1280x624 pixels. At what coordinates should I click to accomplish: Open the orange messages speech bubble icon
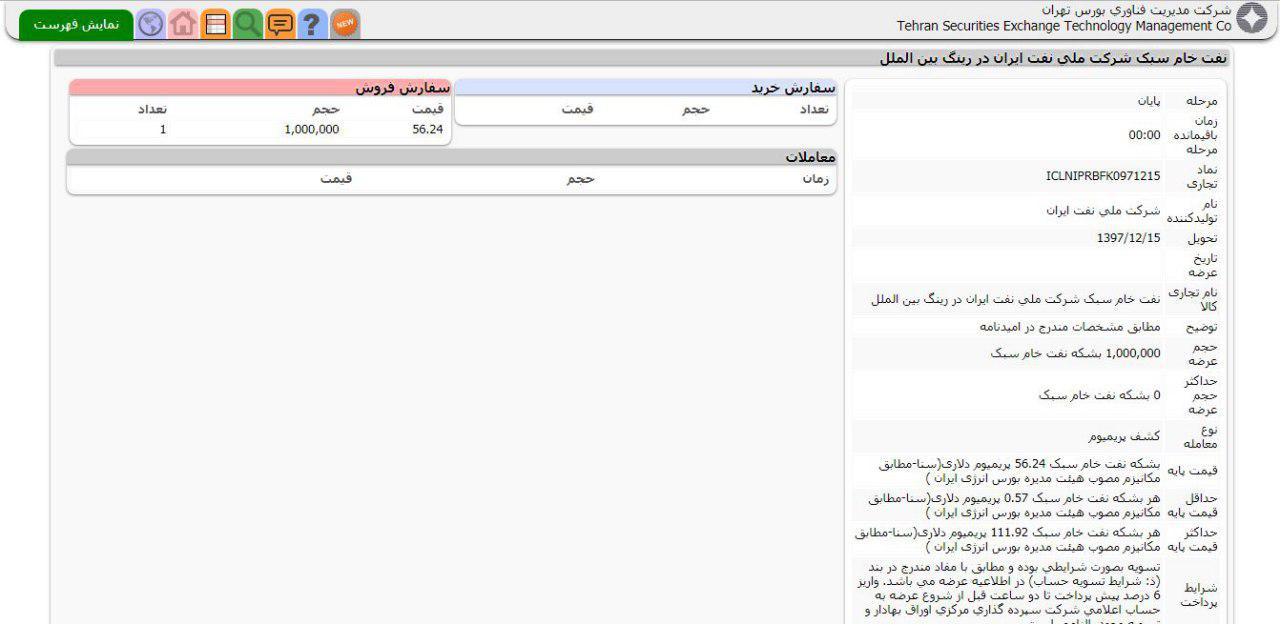pyautogui.click(x=281, y=24)
